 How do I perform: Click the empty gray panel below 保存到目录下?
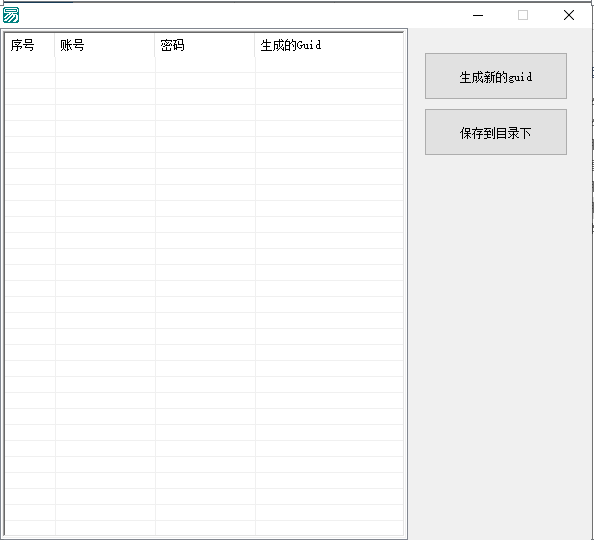coord(500,341)
